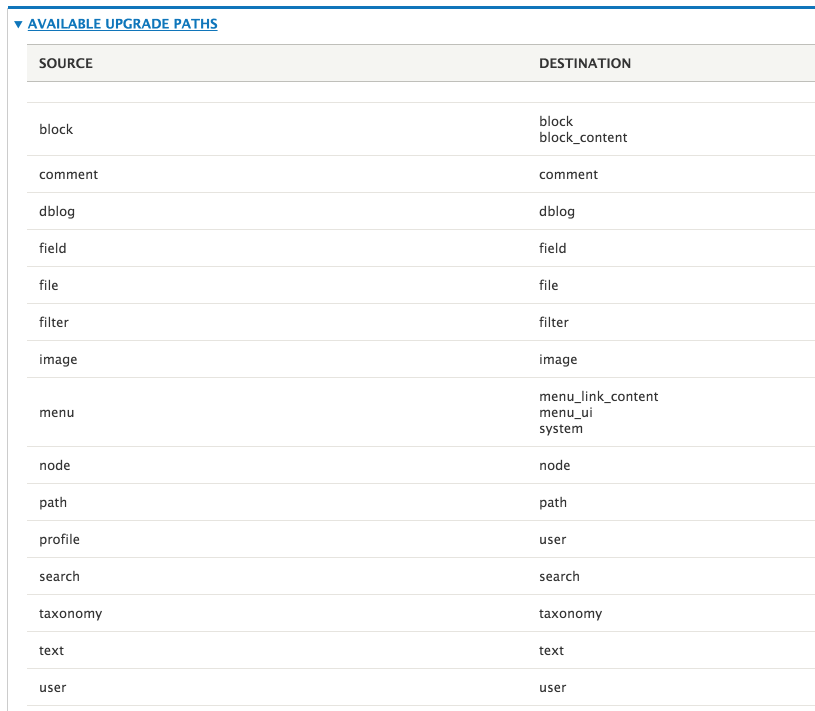Image resolution: width=815 pixels, height=711 pixels.
Task: Select the taxonomy upgrade row
Action: click(x=70, y=613)
